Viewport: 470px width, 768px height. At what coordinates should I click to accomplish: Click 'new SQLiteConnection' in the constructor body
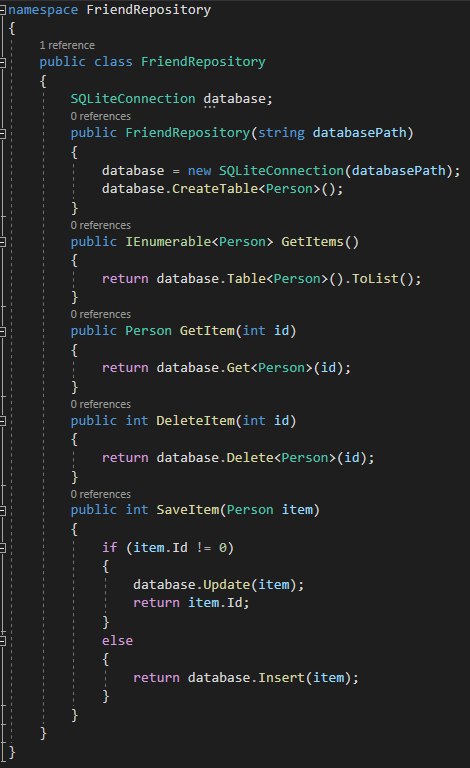[265, 170]
